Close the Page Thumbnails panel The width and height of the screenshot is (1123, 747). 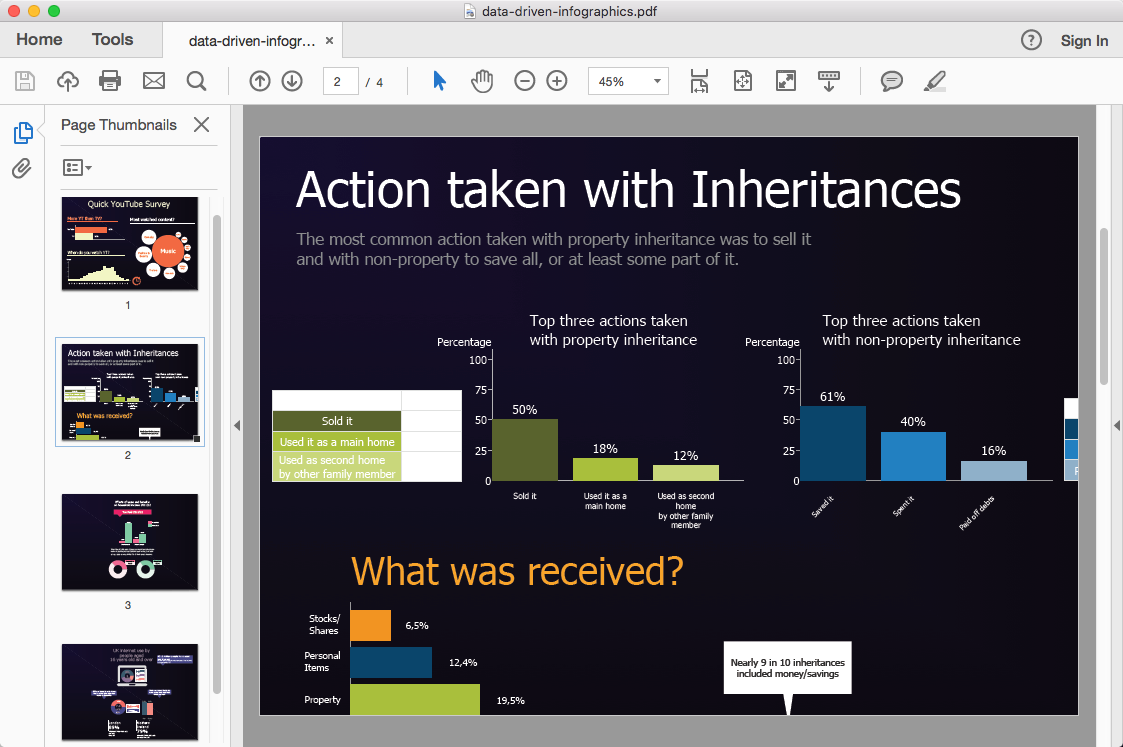(x=201, y=125)
